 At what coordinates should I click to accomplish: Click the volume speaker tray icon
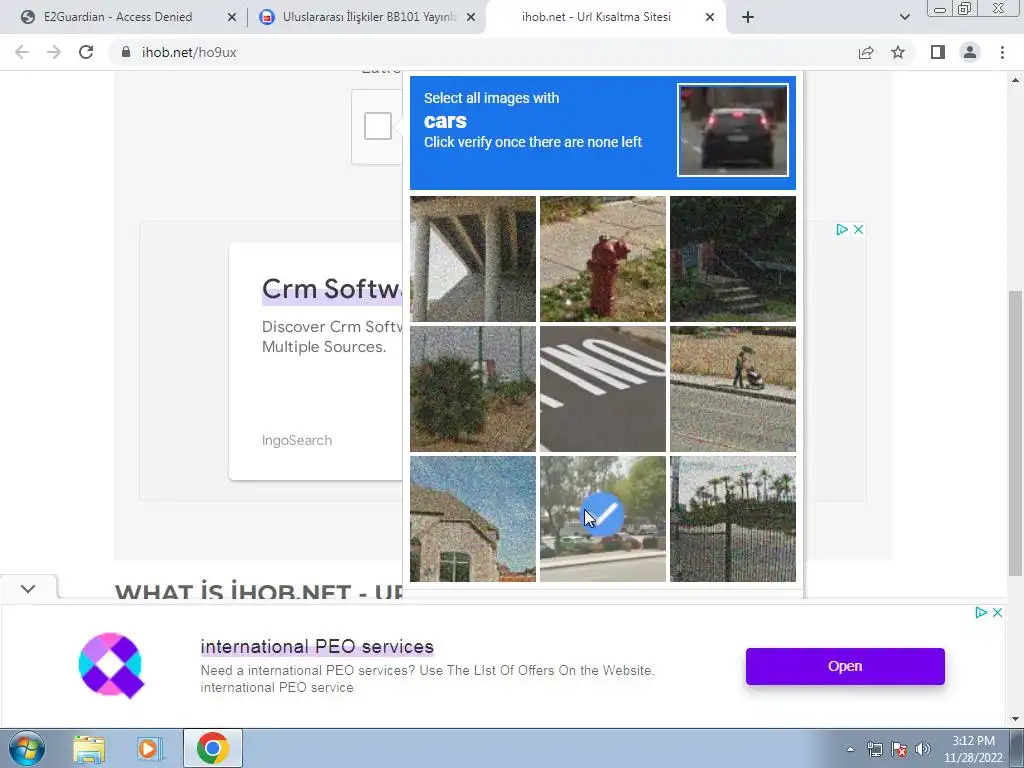[923, 749]
